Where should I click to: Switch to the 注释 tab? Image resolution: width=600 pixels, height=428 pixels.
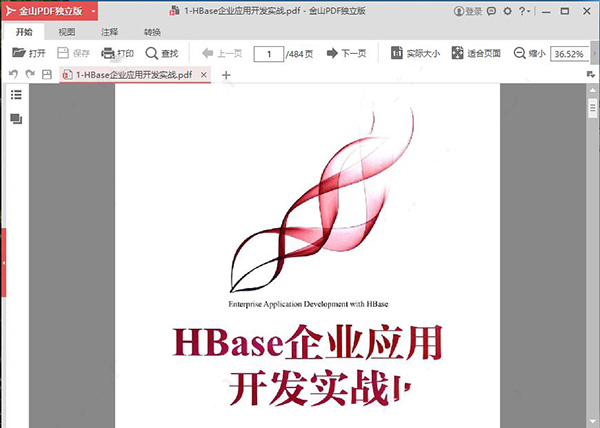(x=109, y=32)
